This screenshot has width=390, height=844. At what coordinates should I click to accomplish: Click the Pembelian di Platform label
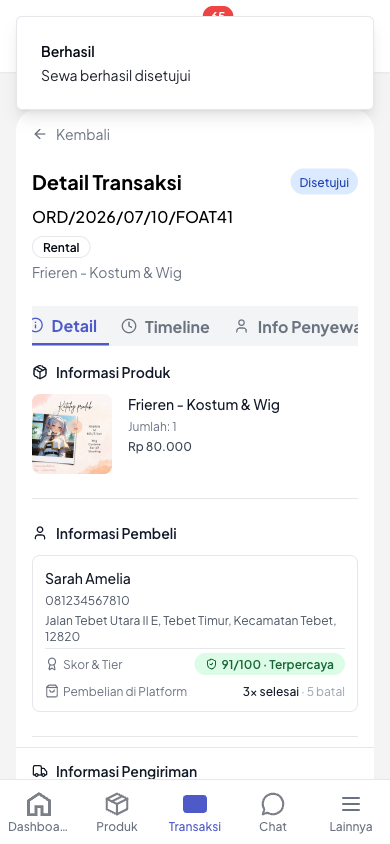125,692
